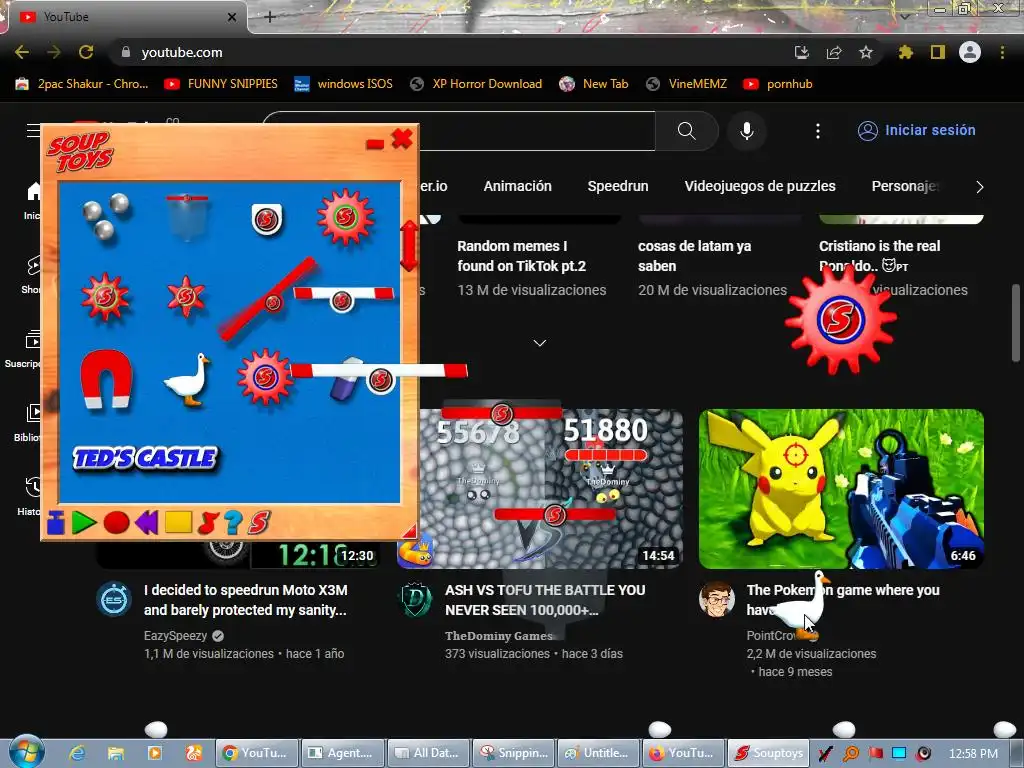Select the diagonal red ramp toy
1024x768 pixels.
point(268,299)
